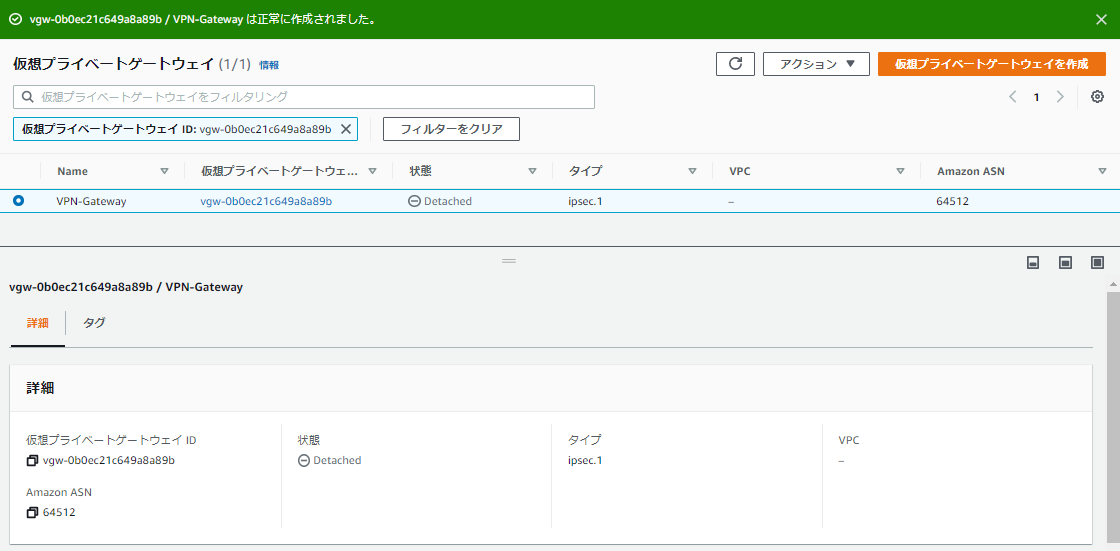Sort by the Name column arrow
Viewport: 1120px width, 551px height.
coord(164,171)
